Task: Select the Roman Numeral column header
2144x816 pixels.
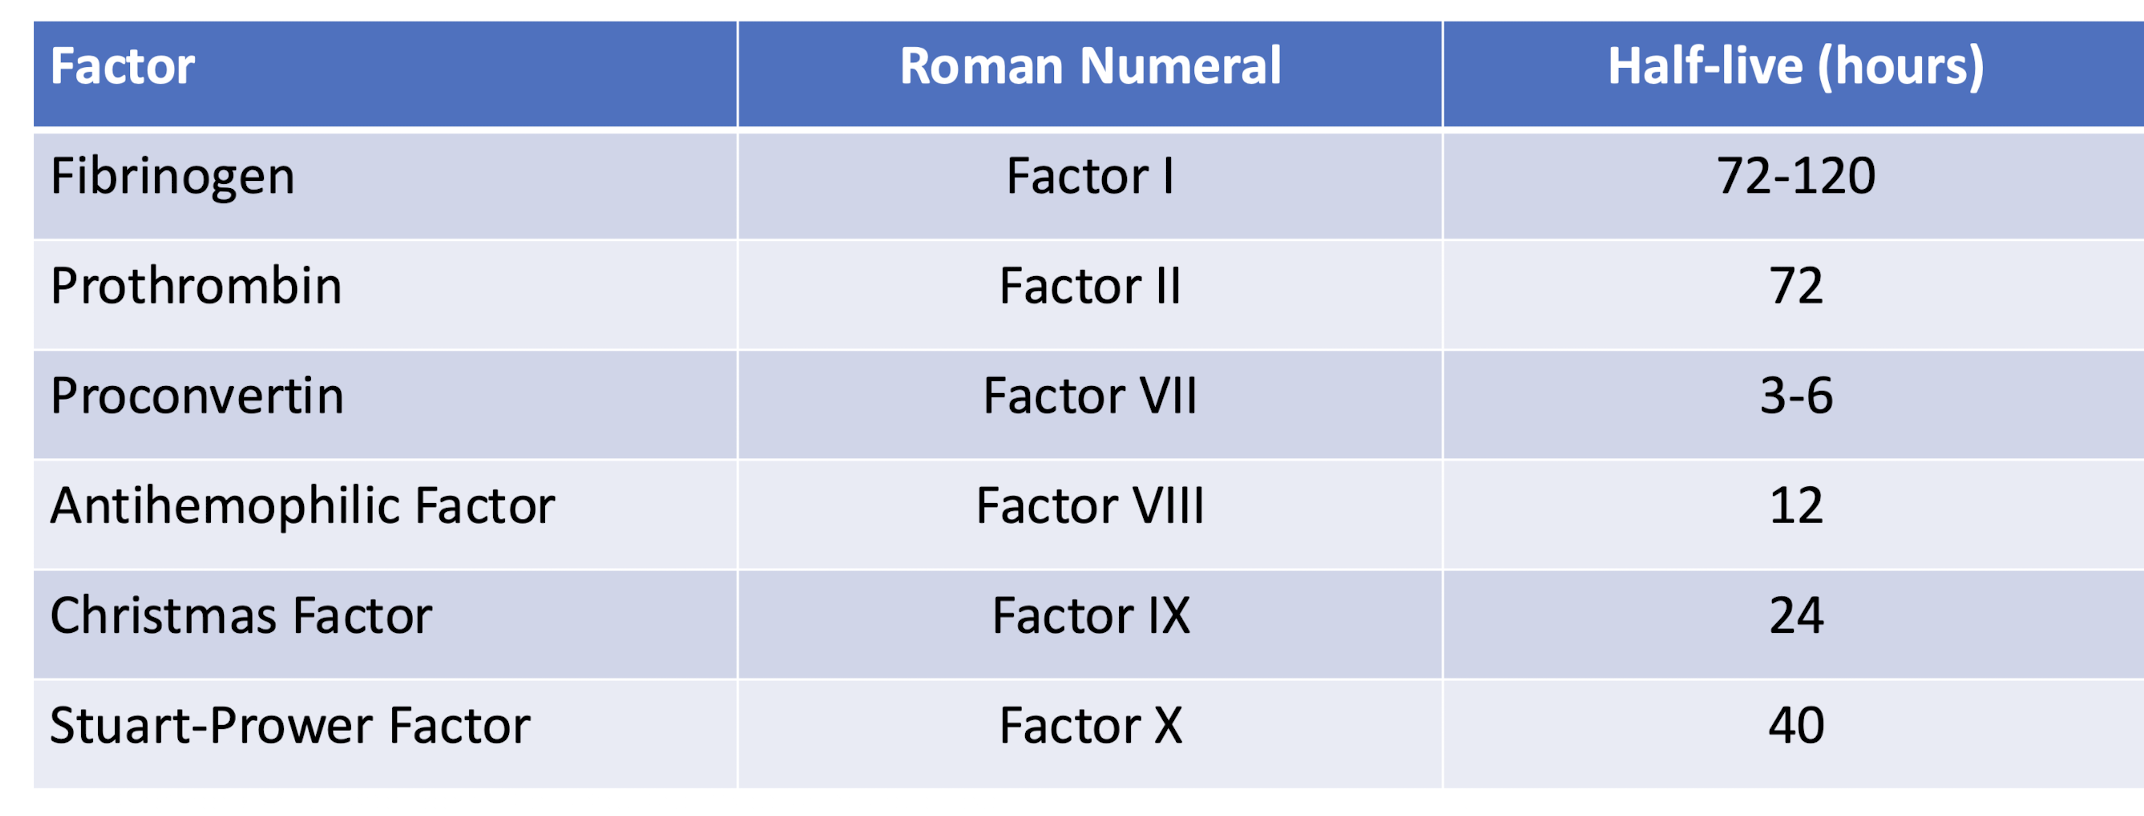Action: point(1089,68)
